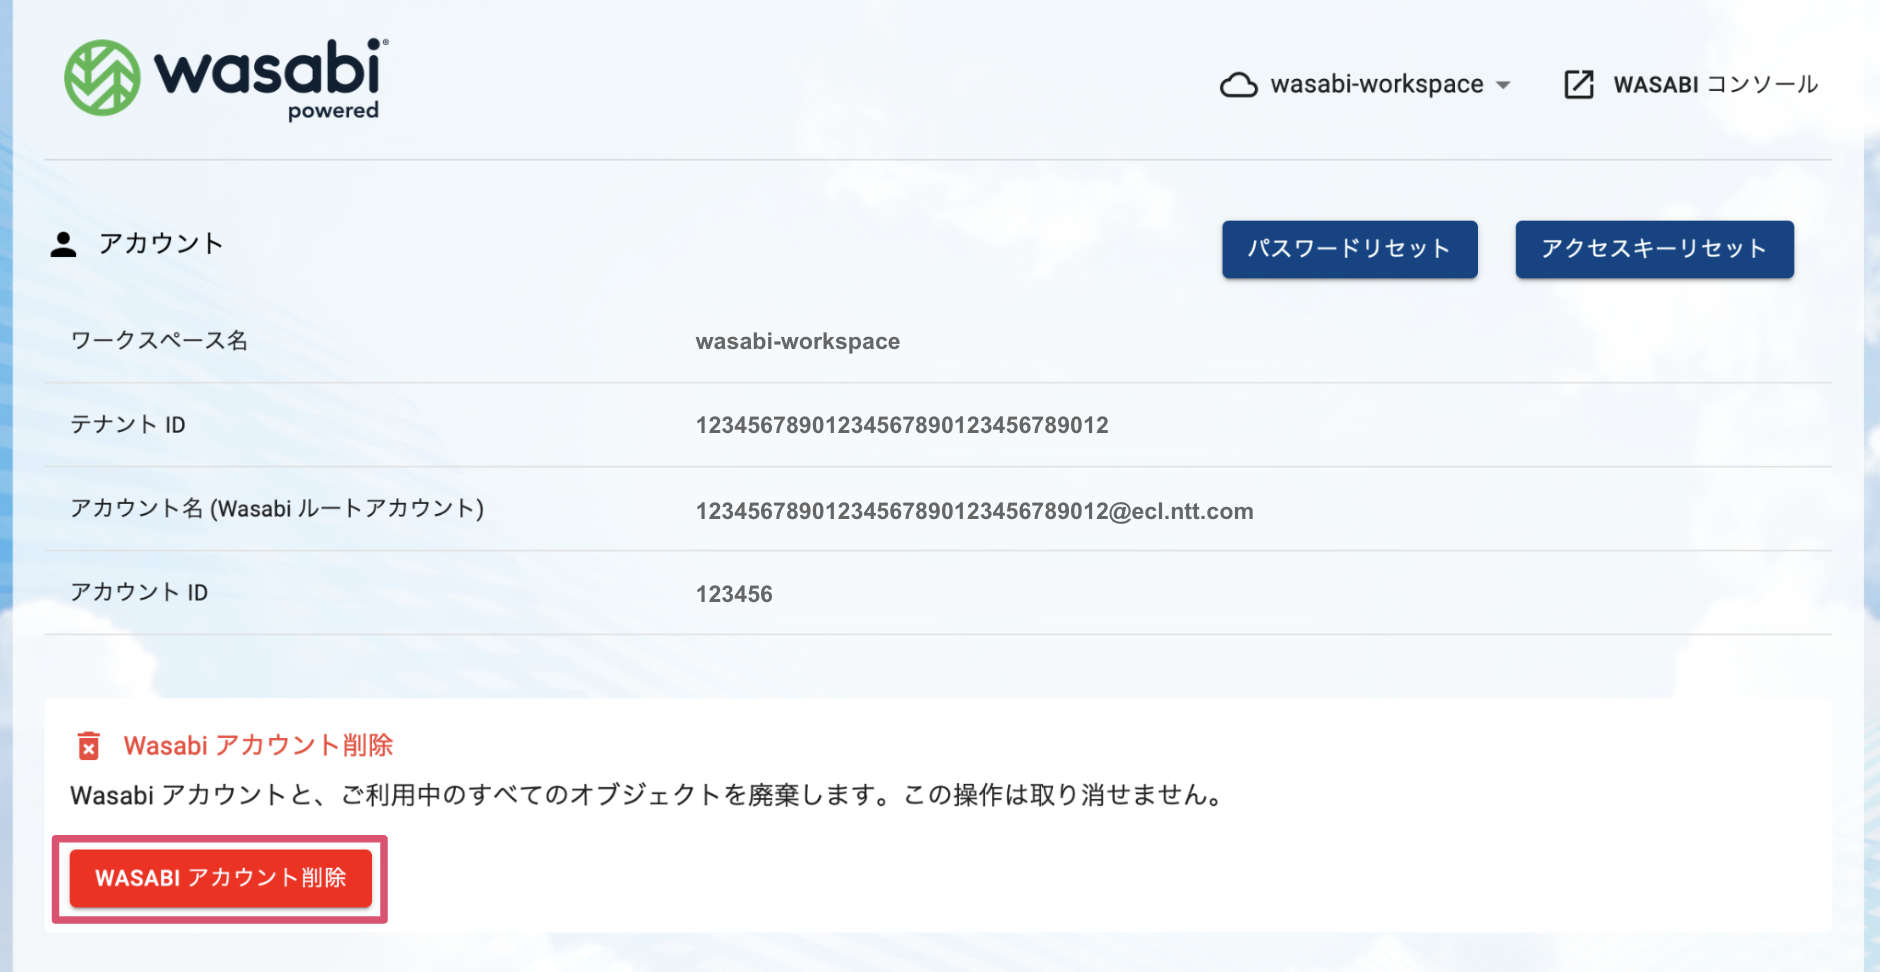Click the external link icon for WASABI コンソール
1880x972 pixels.
[x=1579, y=85]
